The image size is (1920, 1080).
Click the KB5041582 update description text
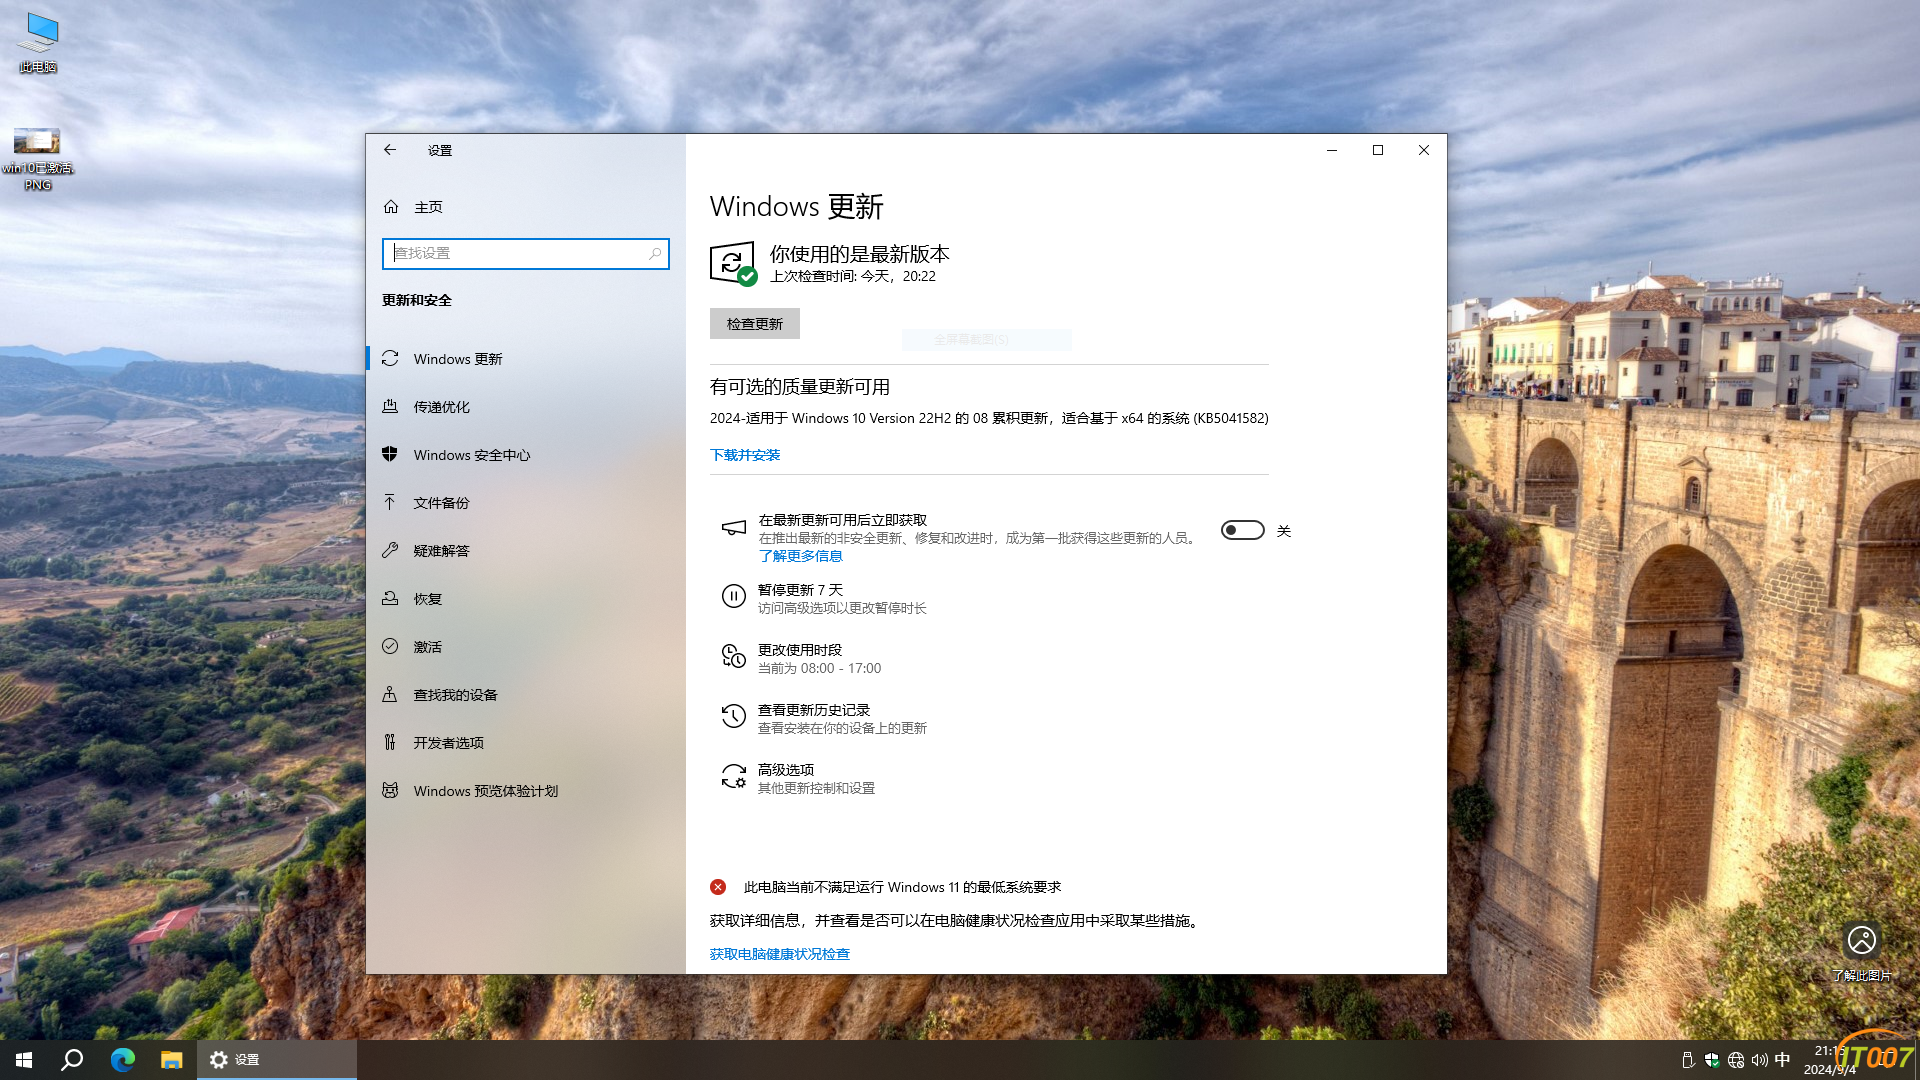point(989,418)
